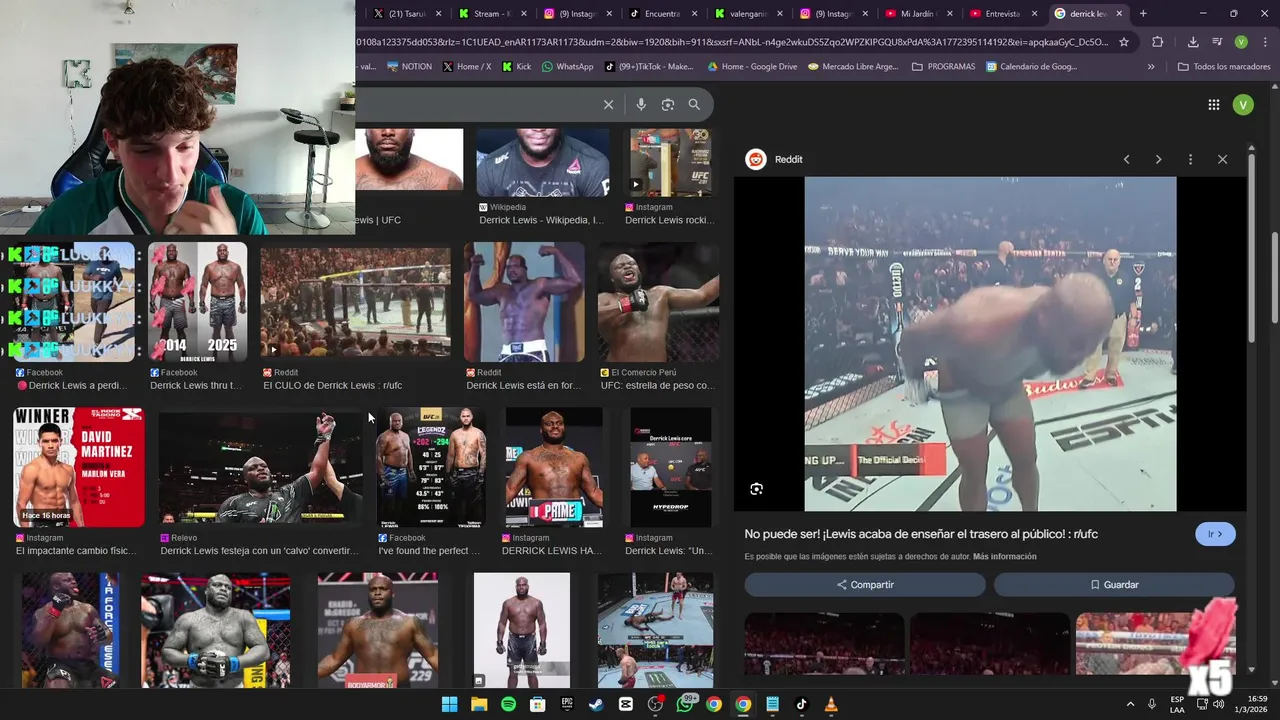The height and width of the screenshot is (720, 1280).
Task: Open File Explorer from taskbar
Action: point(479,704)
